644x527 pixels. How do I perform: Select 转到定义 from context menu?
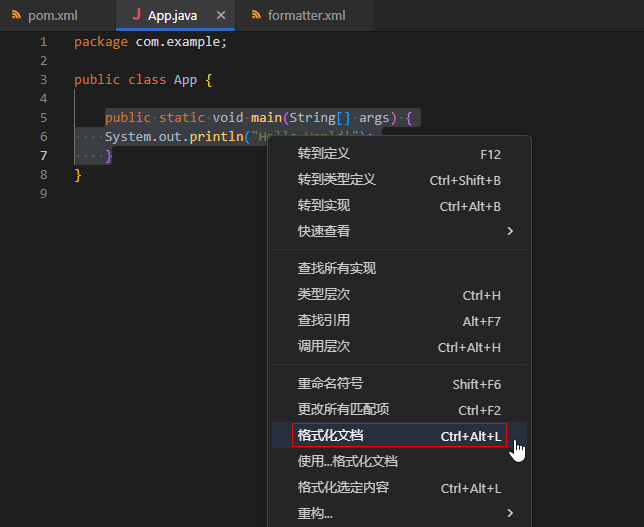(324, 154)
